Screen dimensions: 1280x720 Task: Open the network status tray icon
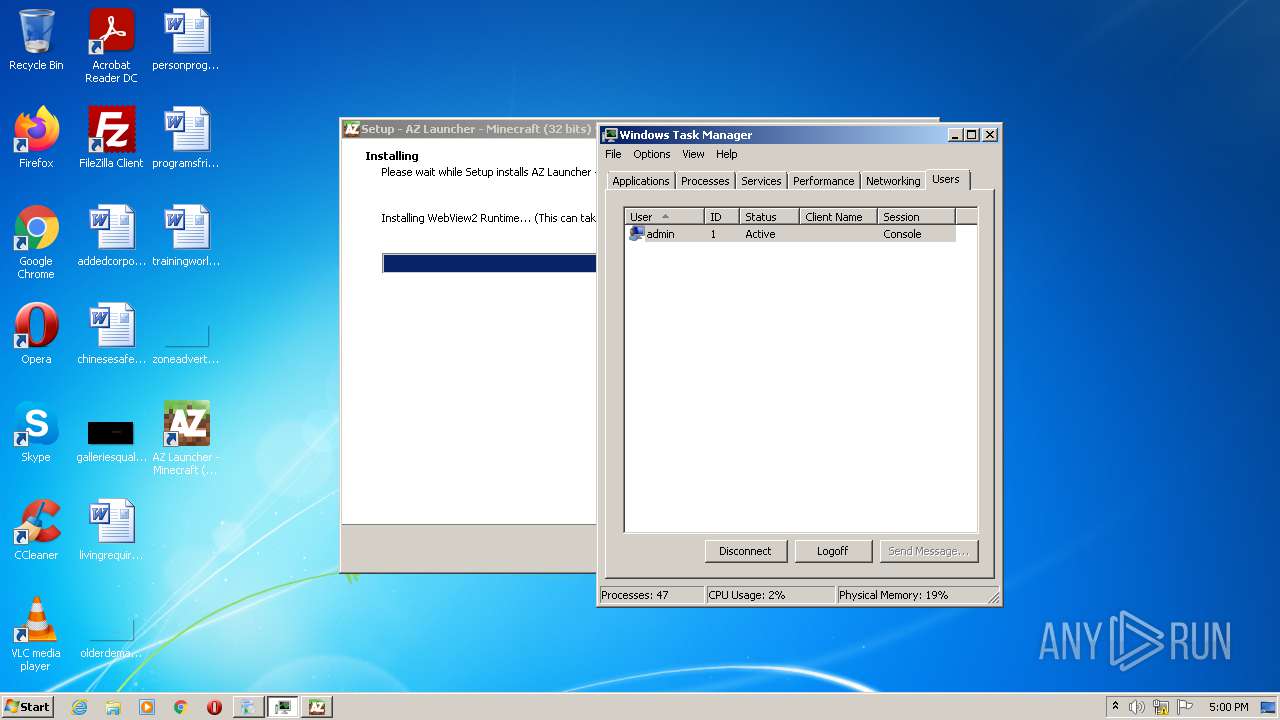(x=1160, y=707)
